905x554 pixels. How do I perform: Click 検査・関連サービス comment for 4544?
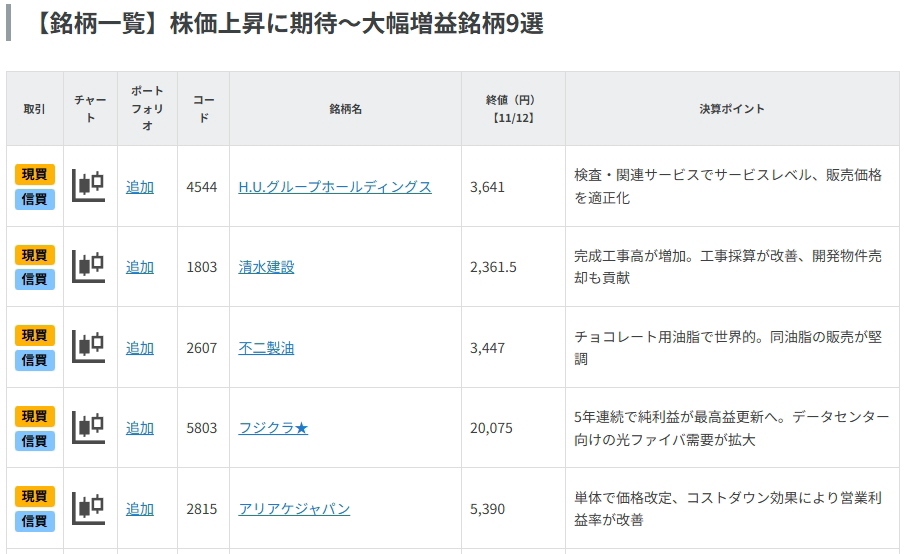[x=728, y=186]
